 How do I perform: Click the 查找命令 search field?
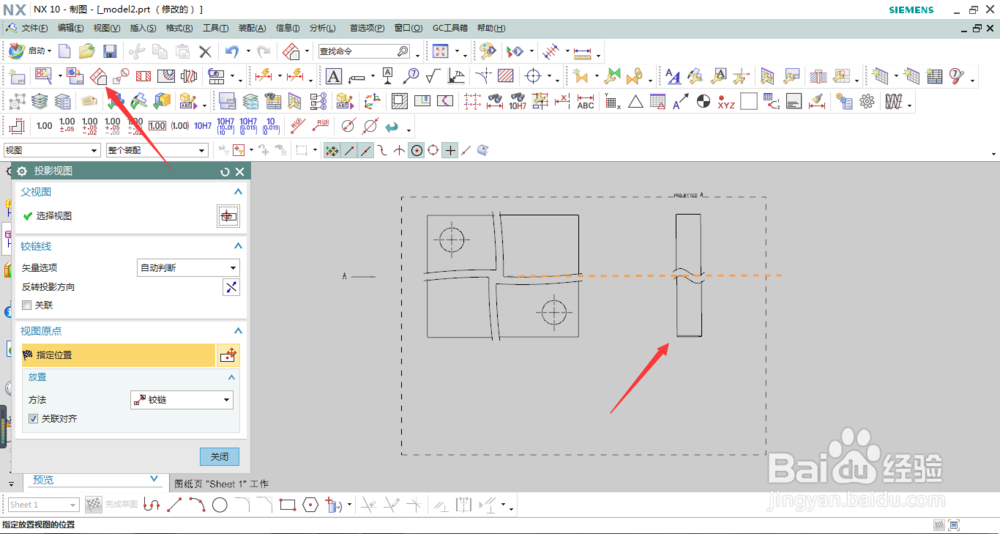click(x=364, y=51)
